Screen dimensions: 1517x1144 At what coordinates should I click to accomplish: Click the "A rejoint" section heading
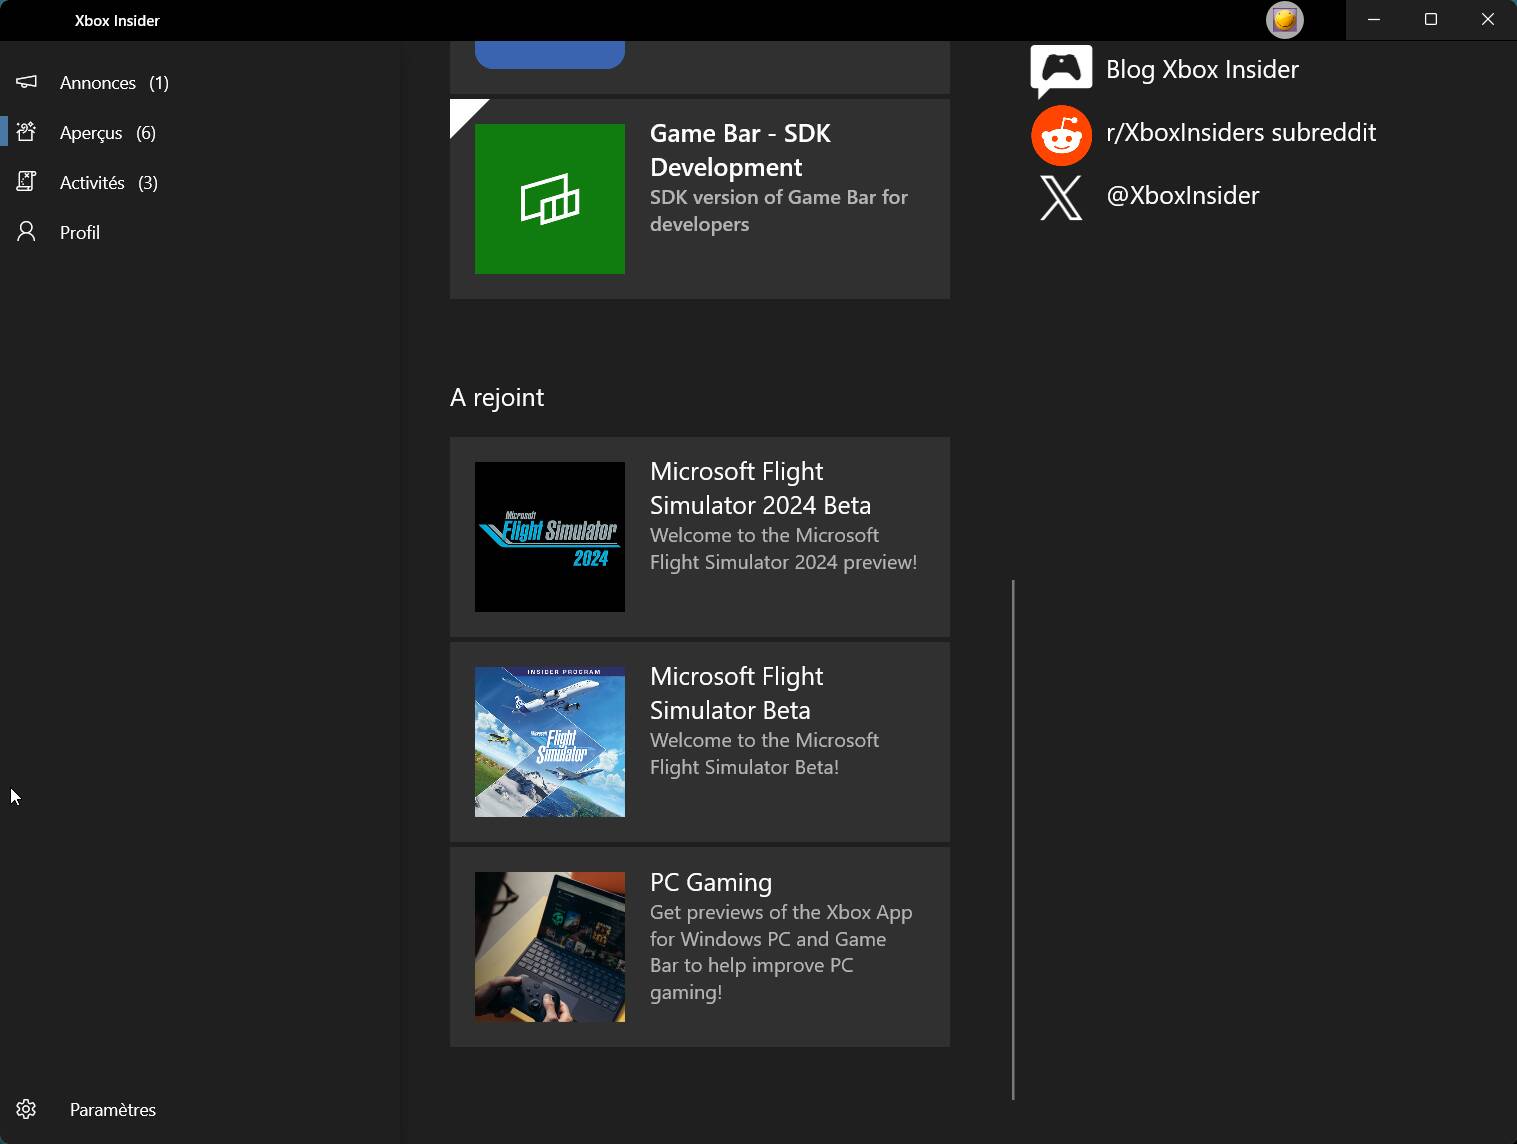[497, 397]
